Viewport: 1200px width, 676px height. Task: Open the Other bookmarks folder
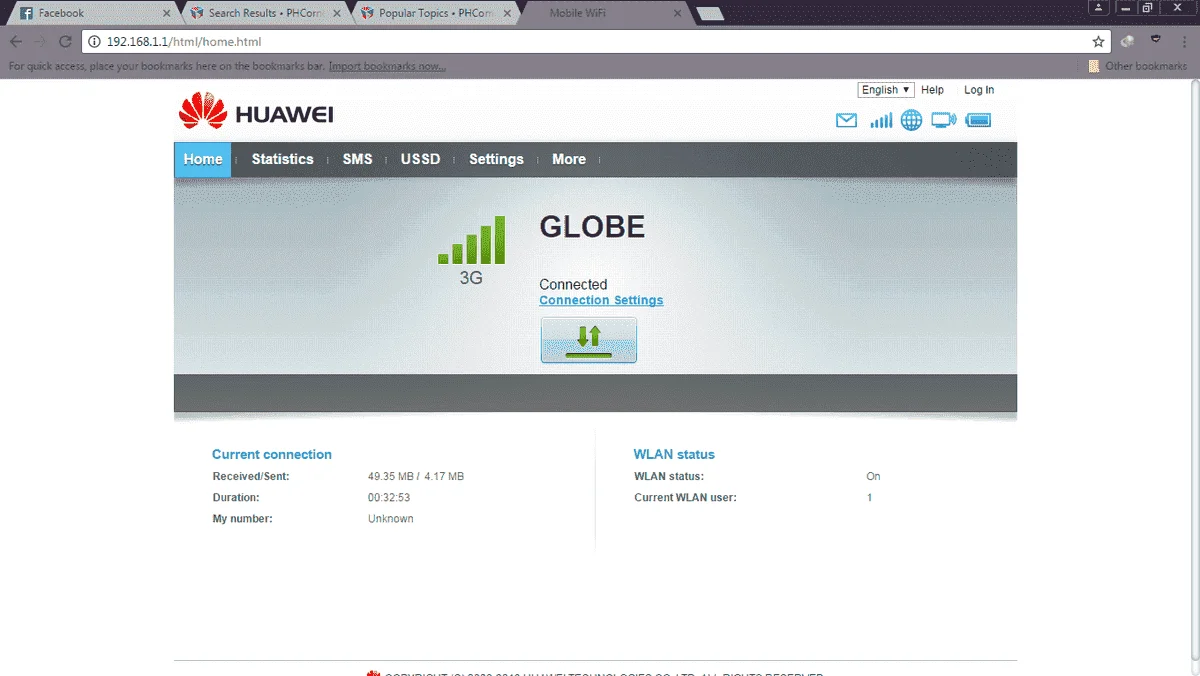coord(1138,67)
